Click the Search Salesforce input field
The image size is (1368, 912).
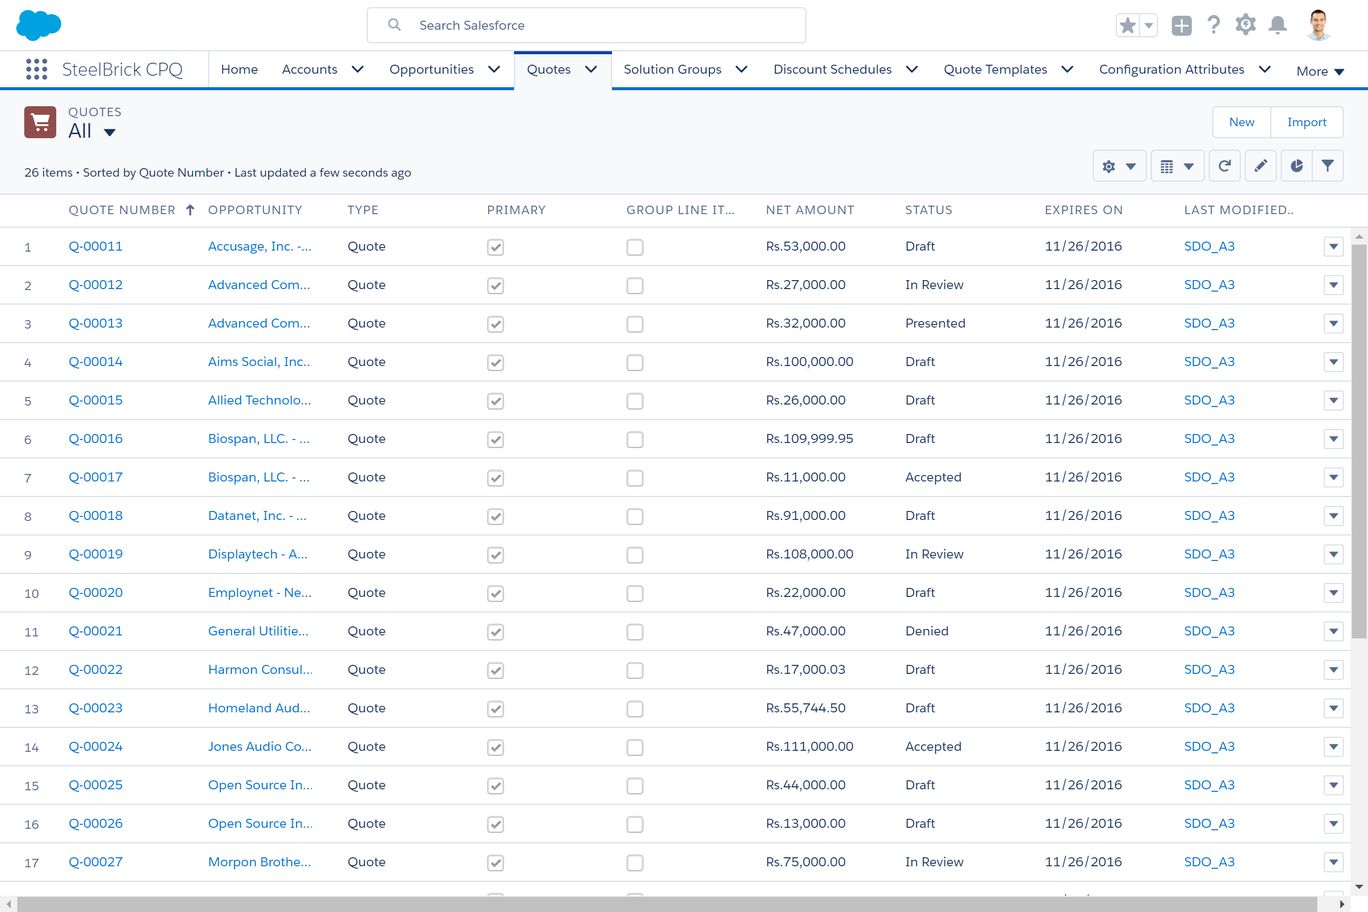(586, 25)
